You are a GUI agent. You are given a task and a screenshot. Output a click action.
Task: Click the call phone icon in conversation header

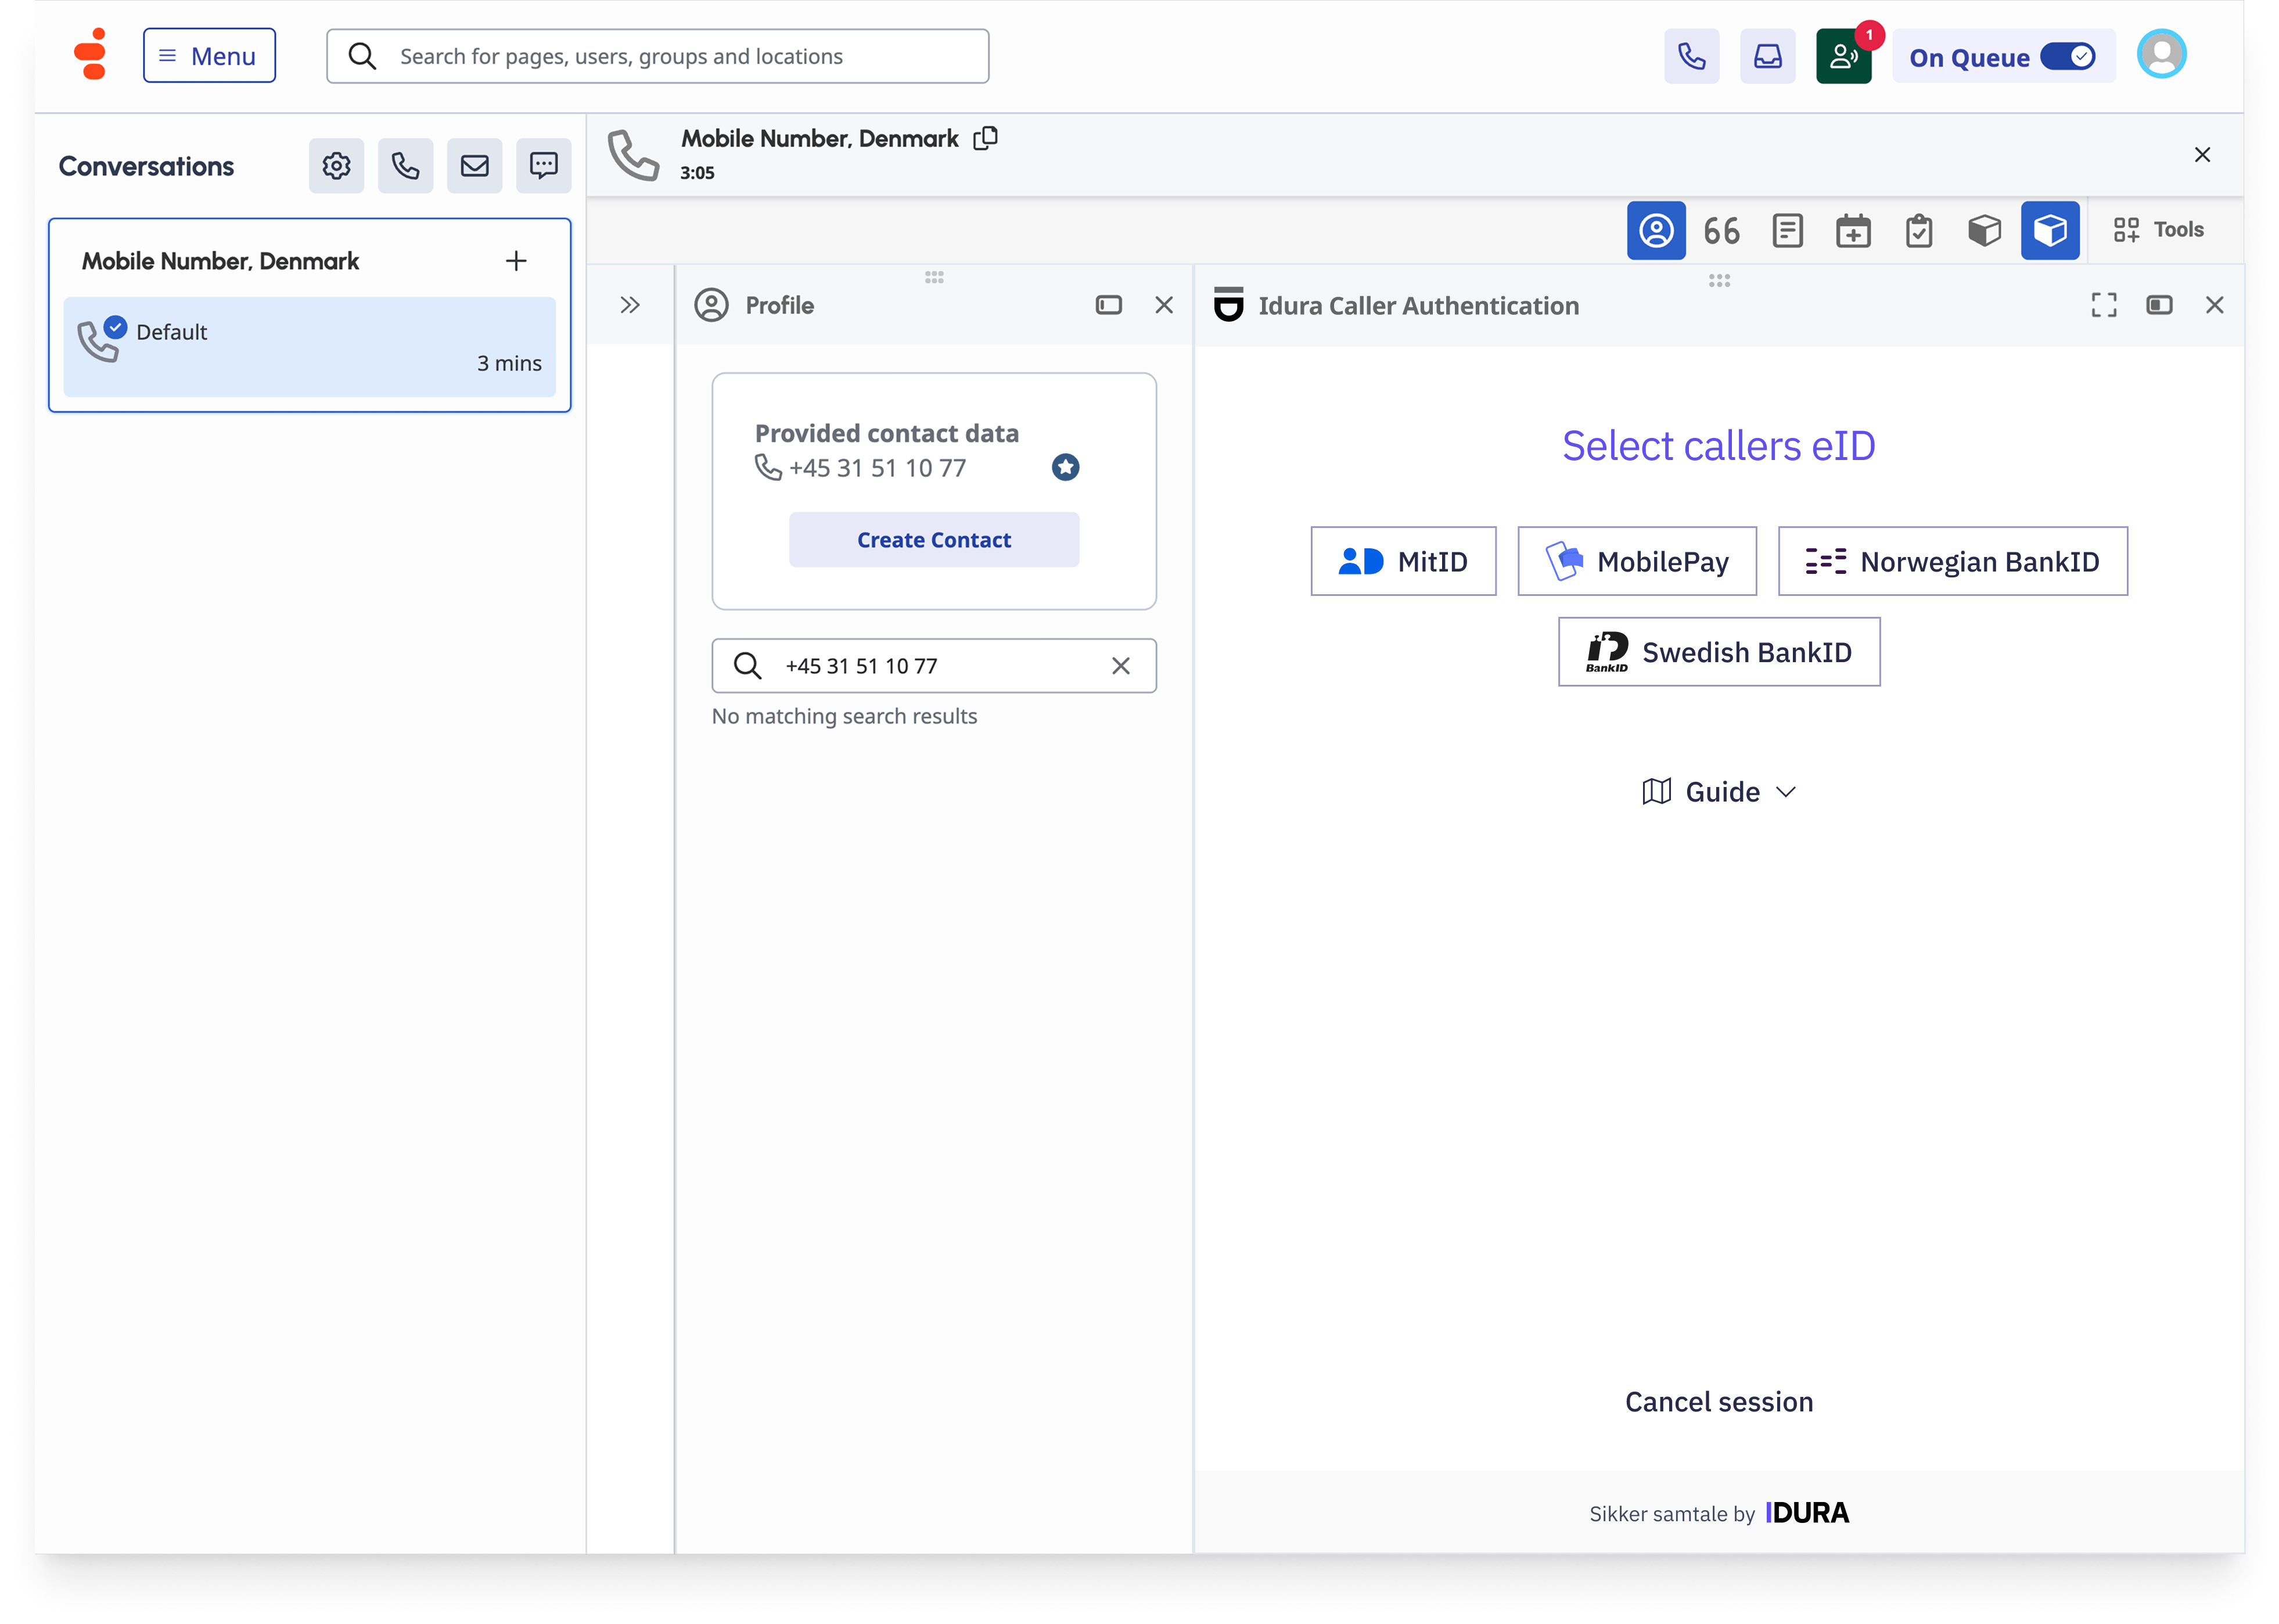point(633,155)
